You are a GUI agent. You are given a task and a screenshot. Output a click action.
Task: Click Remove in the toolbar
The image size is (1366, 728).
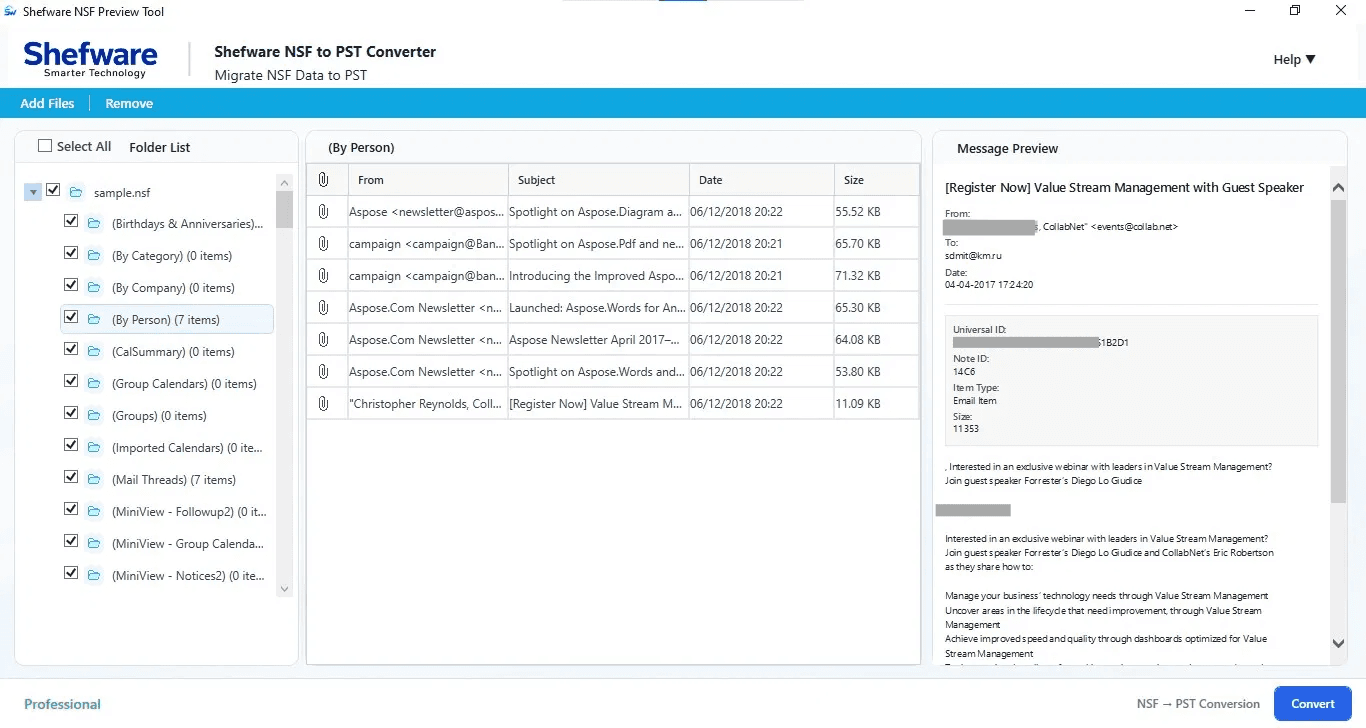coord(129,103)
